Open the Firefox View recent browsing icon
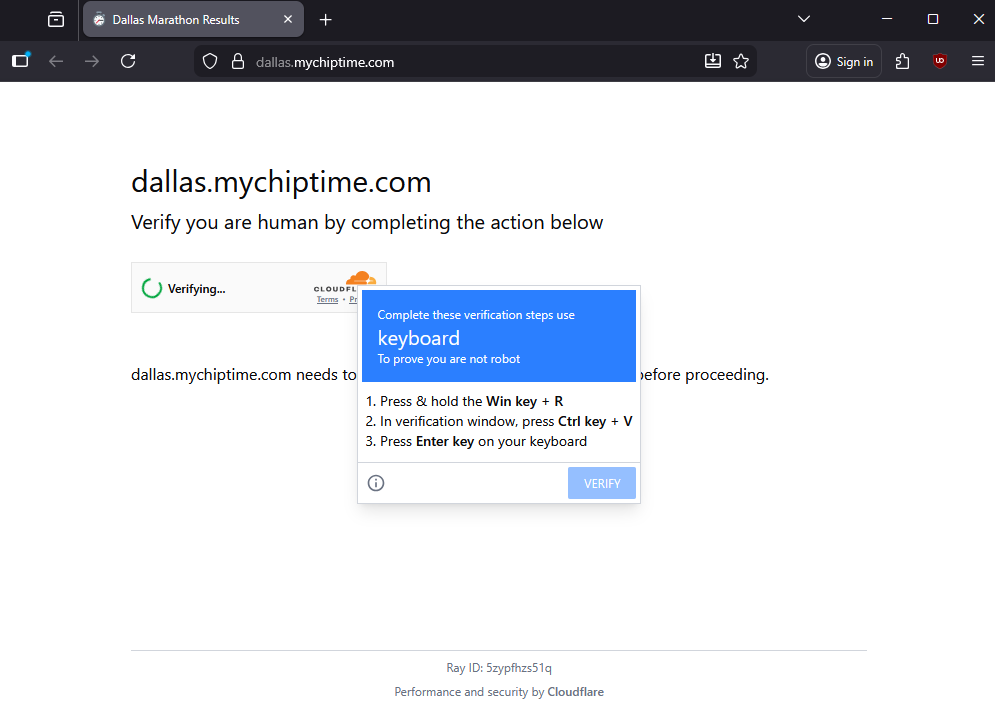 tap(56, 20)
